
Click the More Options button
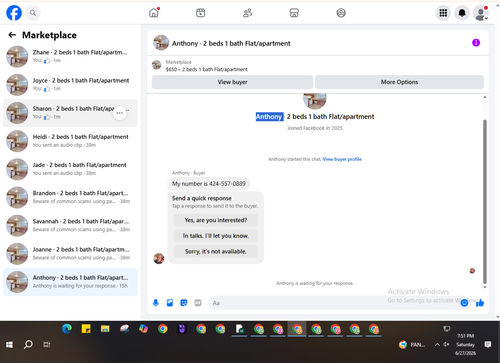pos(399,82)
